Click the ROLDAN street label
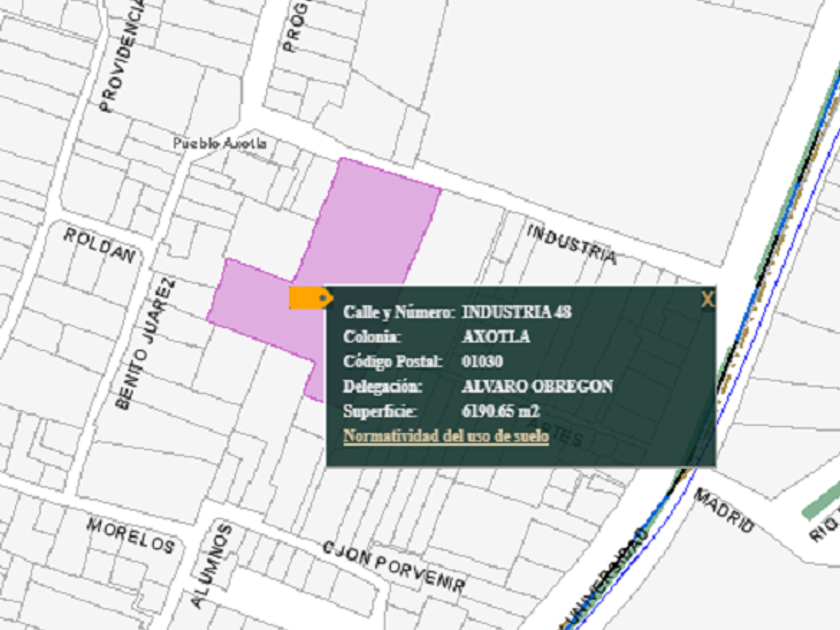The image size is (840, 630). (x=100, y=246)
